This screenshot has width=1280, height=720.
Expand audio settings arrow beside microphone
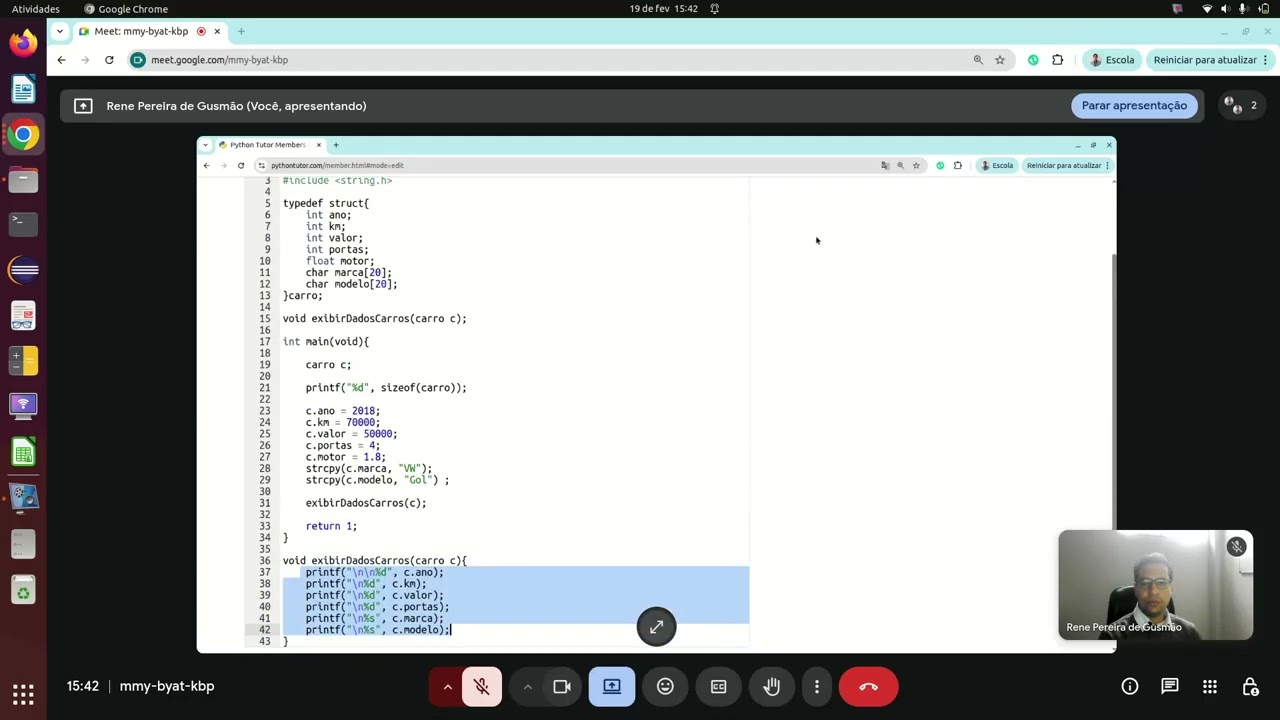tap(447, 686)
